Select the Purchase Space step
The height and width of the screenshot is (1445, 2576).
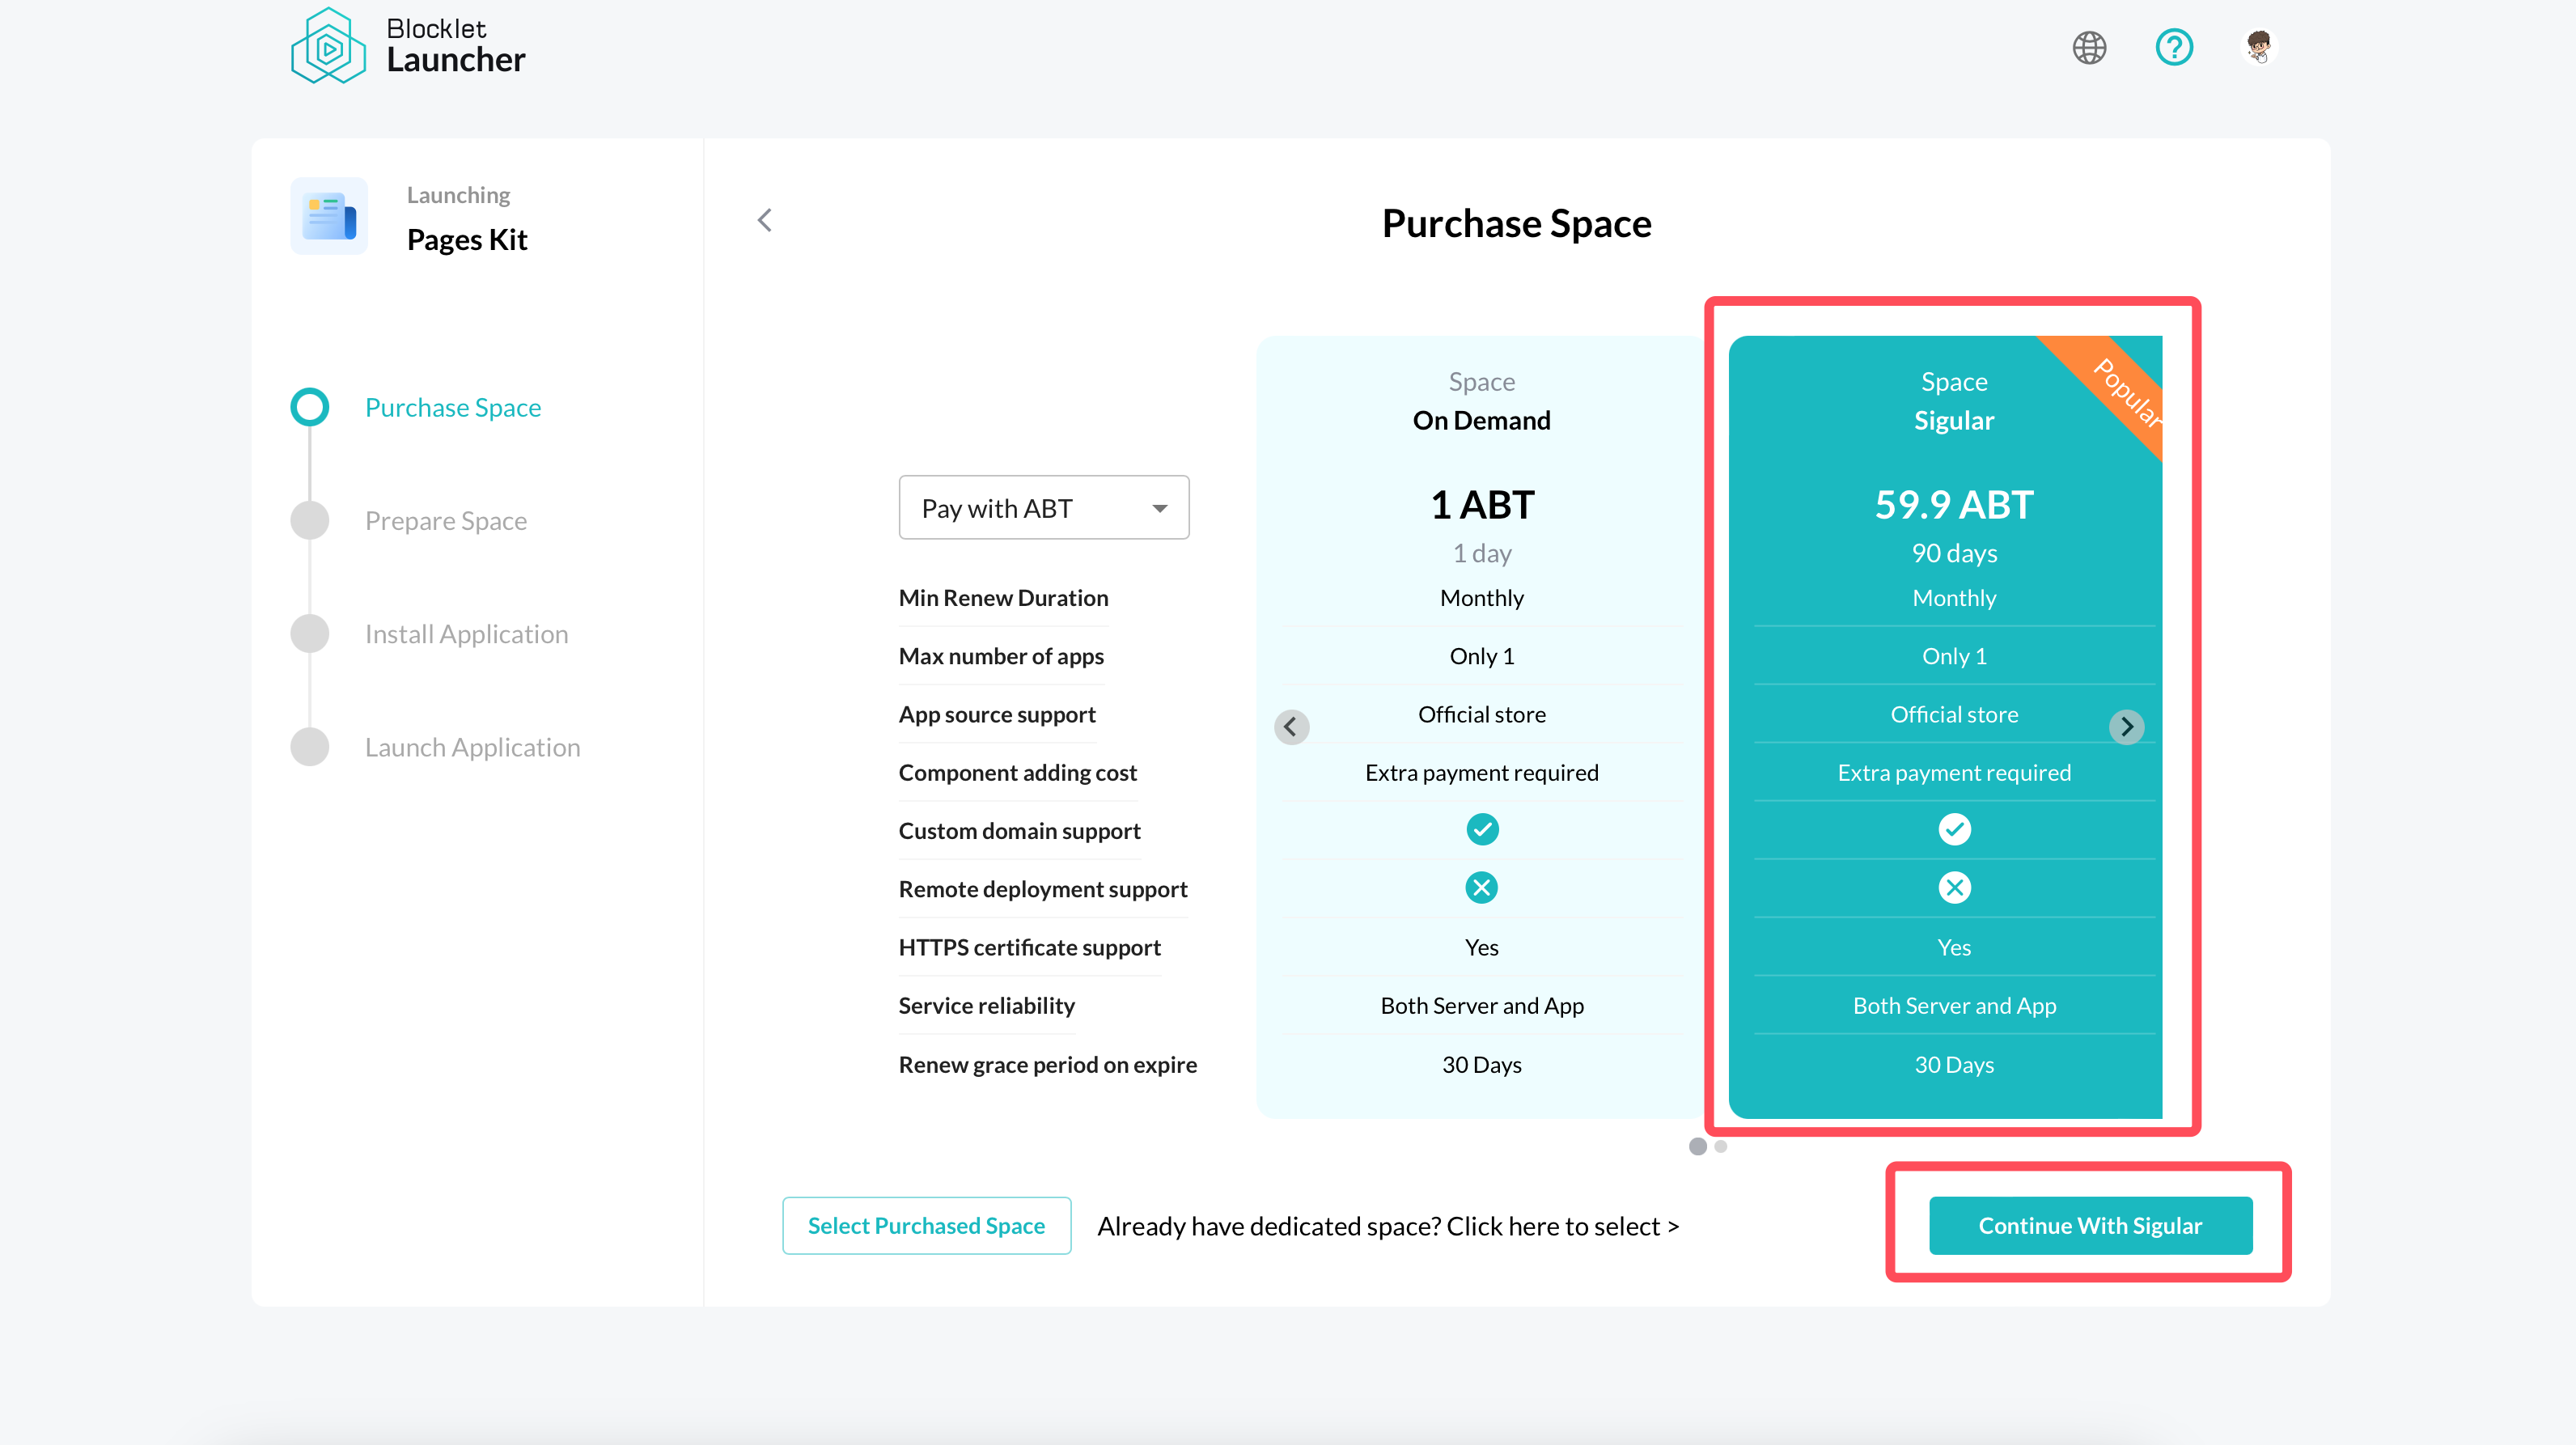452,407
